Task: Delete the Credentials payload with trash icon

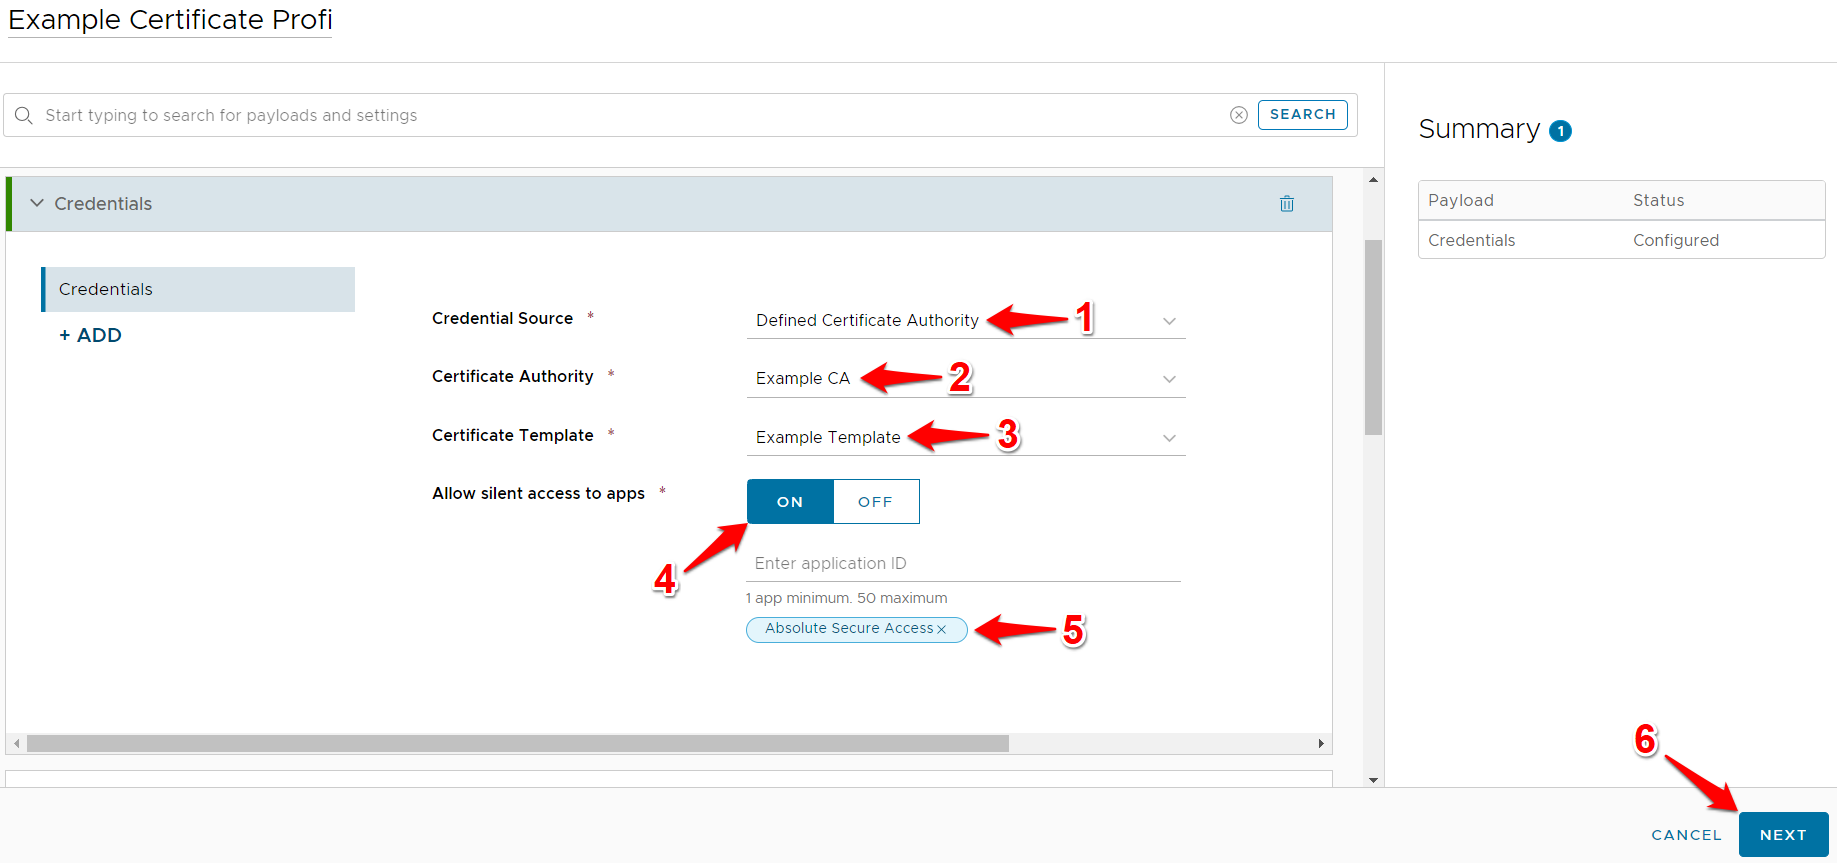Action: click(x=1287, y=204)
